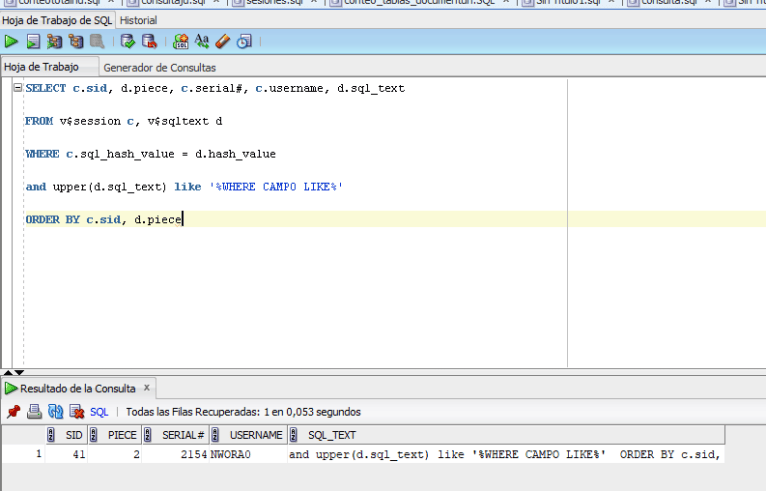Image resolution: width=766 pixels, height=491 pixels.
Task: Run the statement with the green play icon
Action: point(11,42)
